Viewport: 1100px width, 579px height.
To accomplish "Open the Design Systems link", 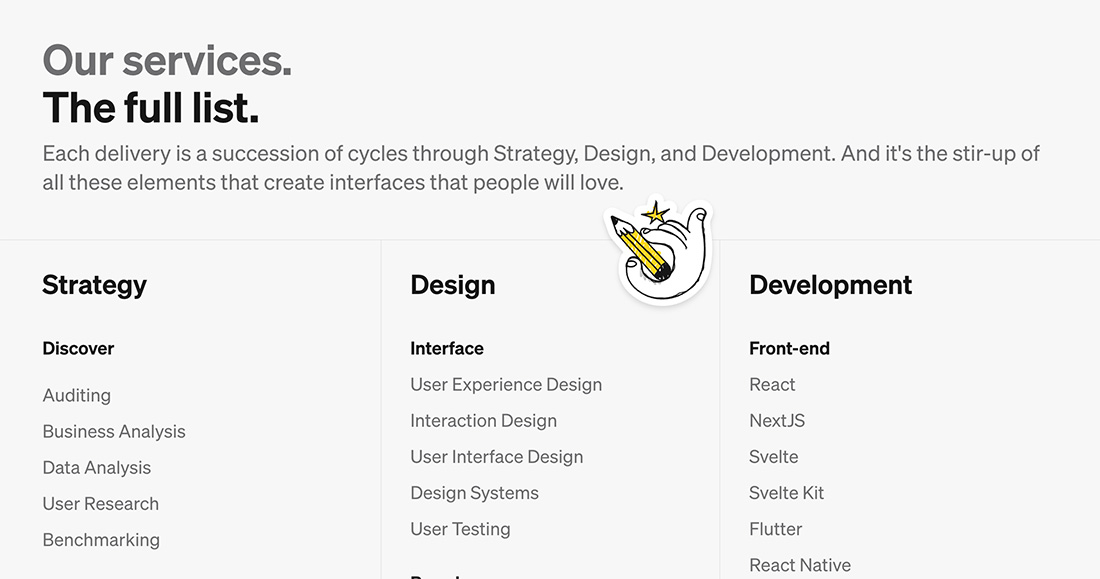I will click(x=474, y=493).
